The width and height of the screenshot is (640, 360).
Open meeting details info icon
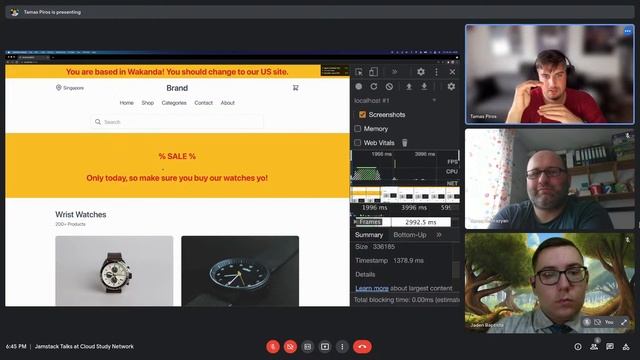pos(578,347)
